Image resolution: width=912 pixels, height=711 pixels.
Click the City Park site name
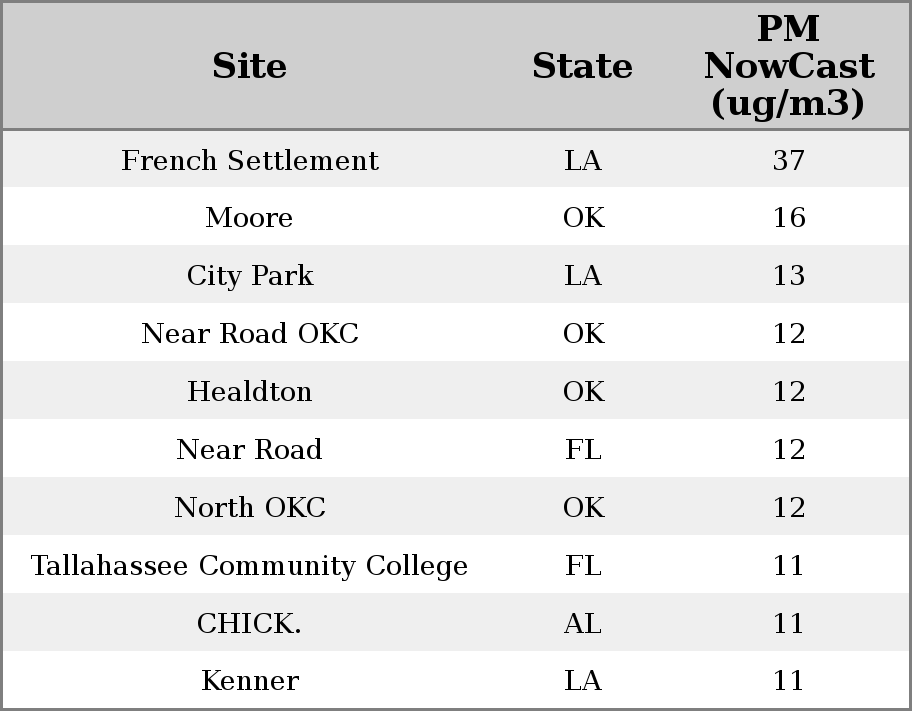pos(249,276)
